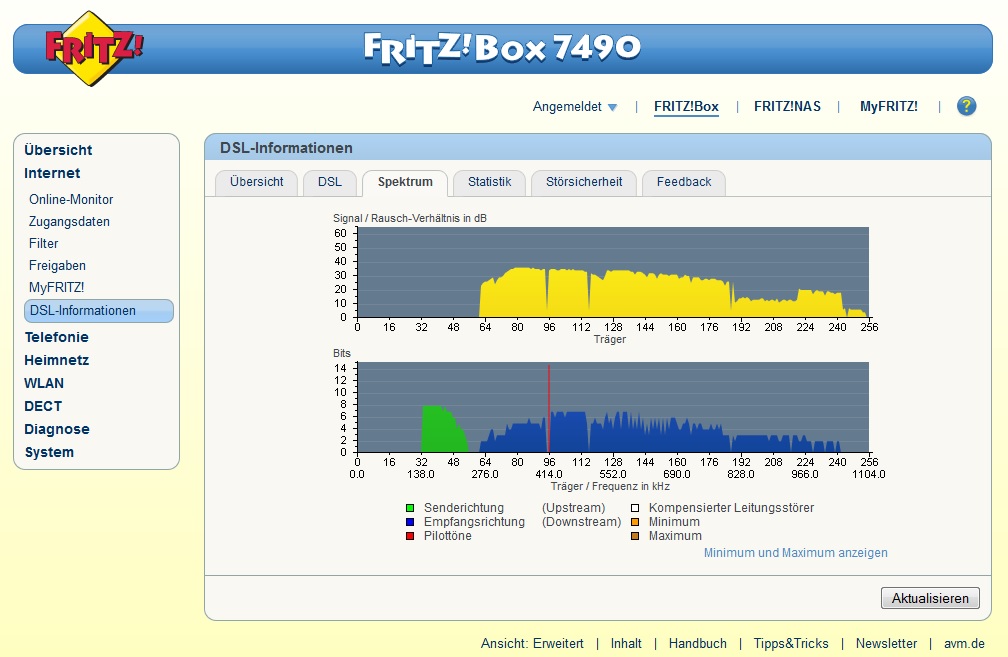Click the FRITZ! logo in the header
Screen dimensions: 1008x657
[x=93, y=48]
